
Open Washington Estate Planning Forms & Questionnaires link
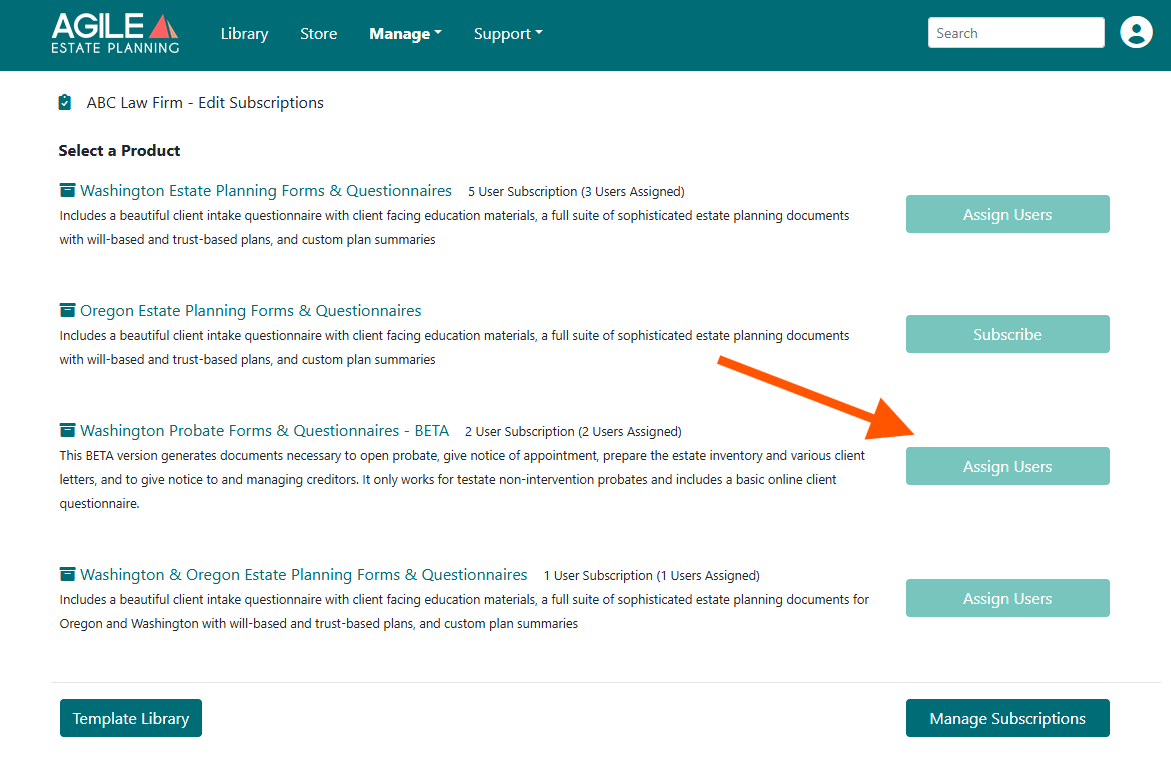(266, 190)
